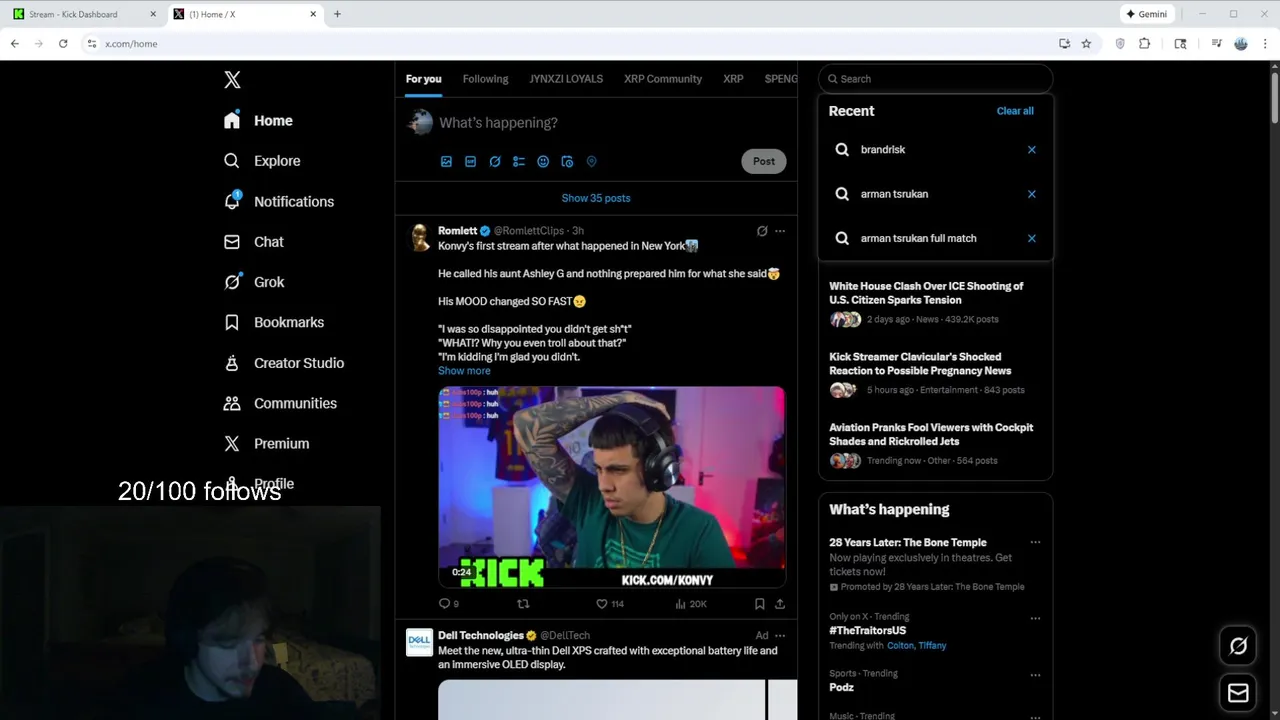Screen dimensions: 1280x720
Task: Open Chat in sidebar
Action: point(254,242)
